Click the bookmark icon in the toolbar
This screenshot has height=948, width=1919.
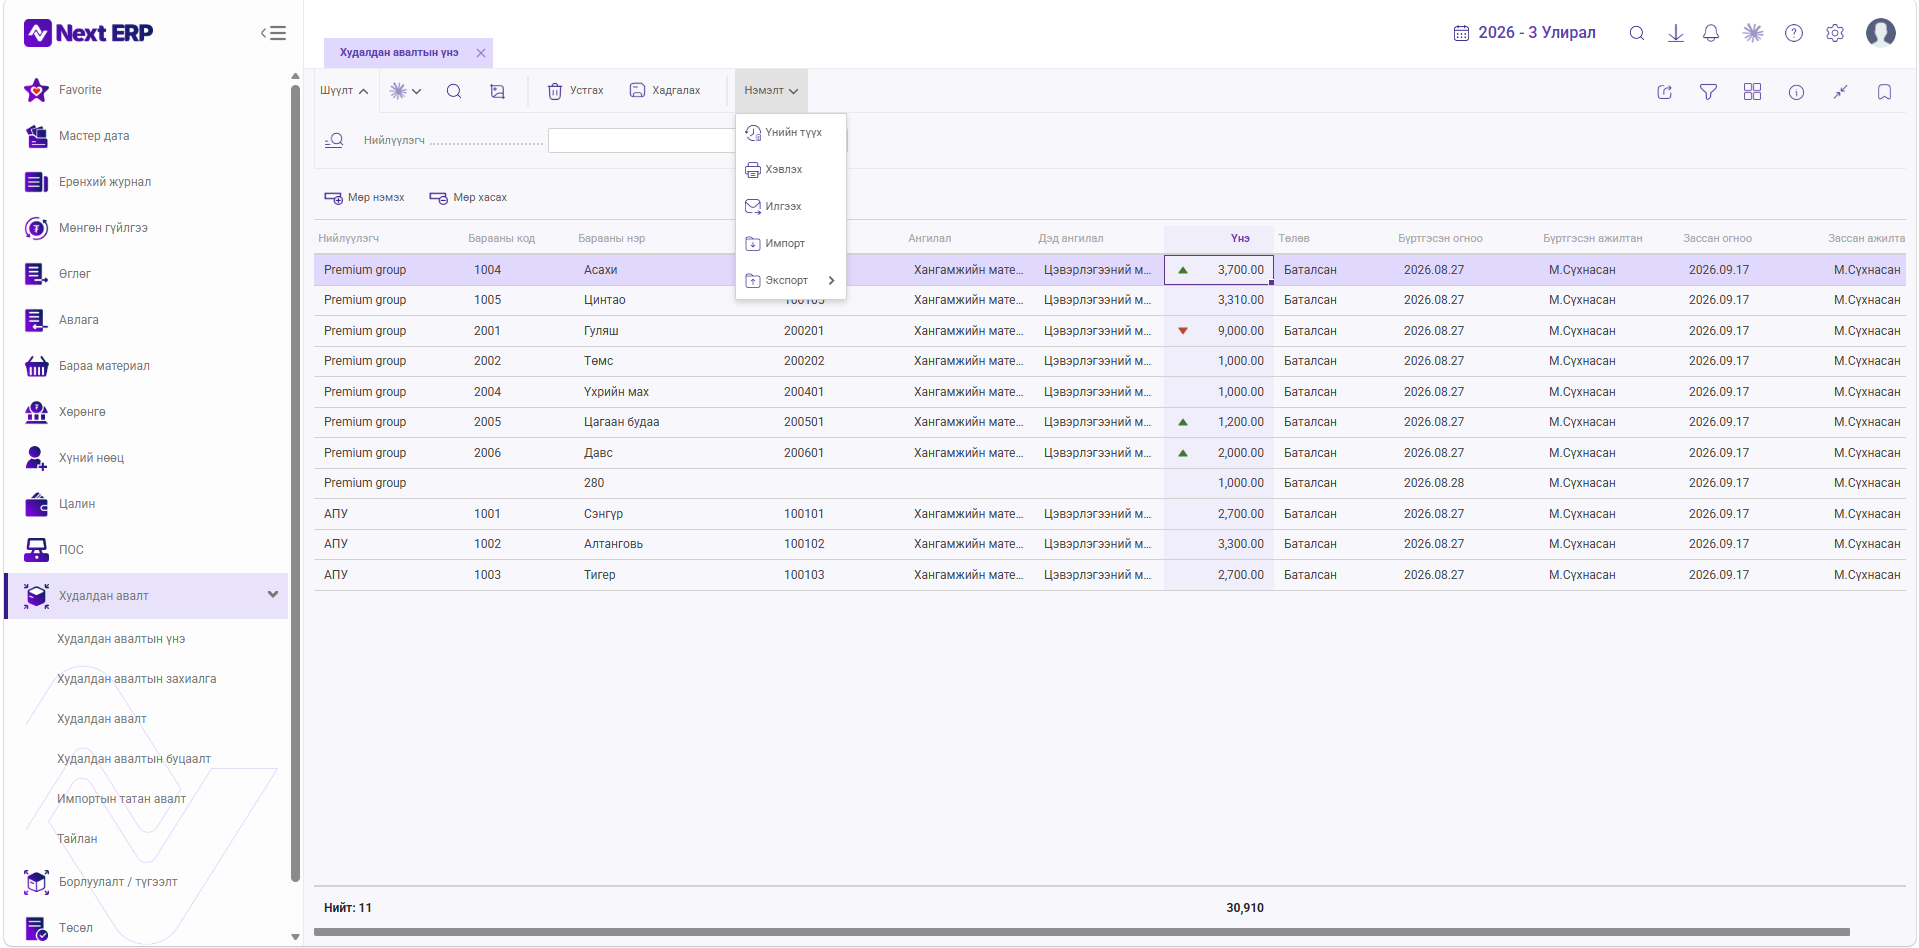point(1884,92)
